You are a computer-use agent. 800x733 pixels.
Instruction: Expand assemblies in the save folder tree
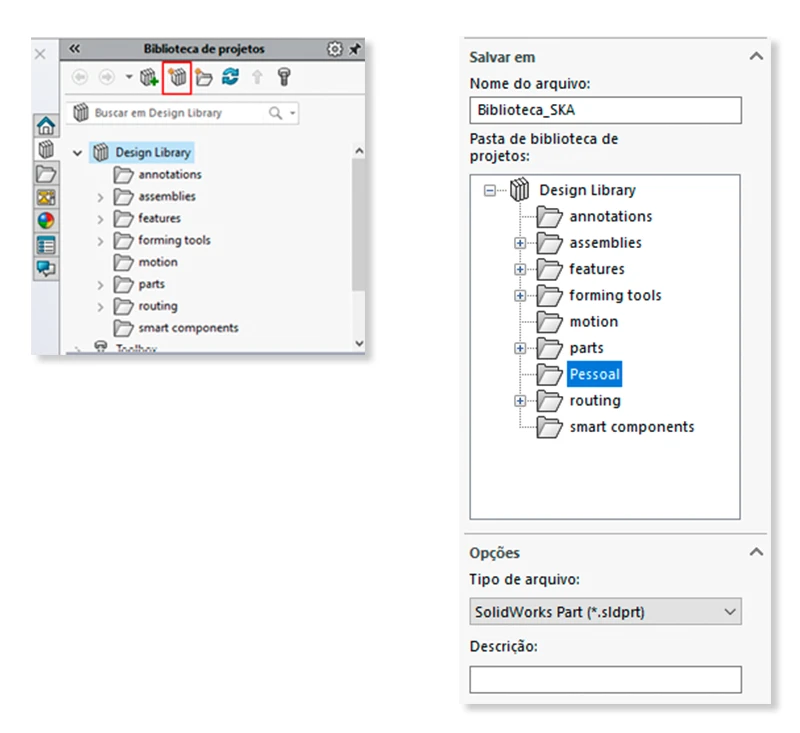tap(519, 243)
